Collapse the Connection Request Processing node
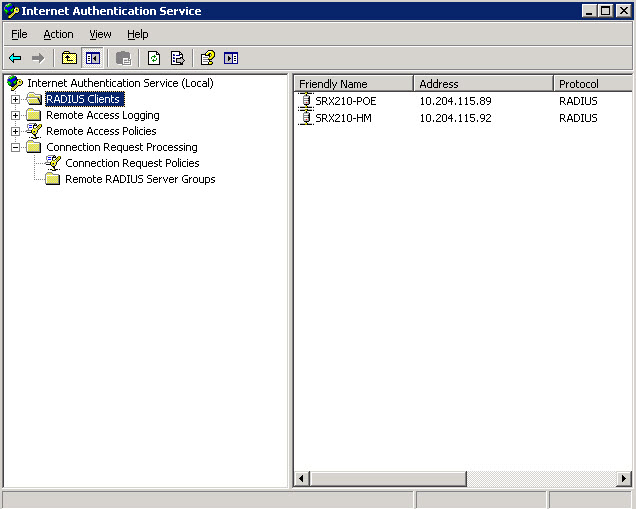Screen dimensions: 636x509 (15, 147)
